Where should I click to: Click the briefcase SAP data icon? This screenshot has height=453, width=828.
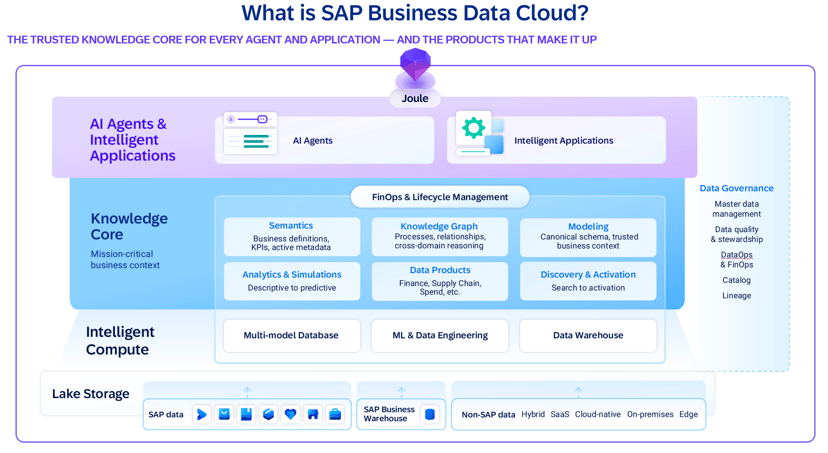[335, 414]
